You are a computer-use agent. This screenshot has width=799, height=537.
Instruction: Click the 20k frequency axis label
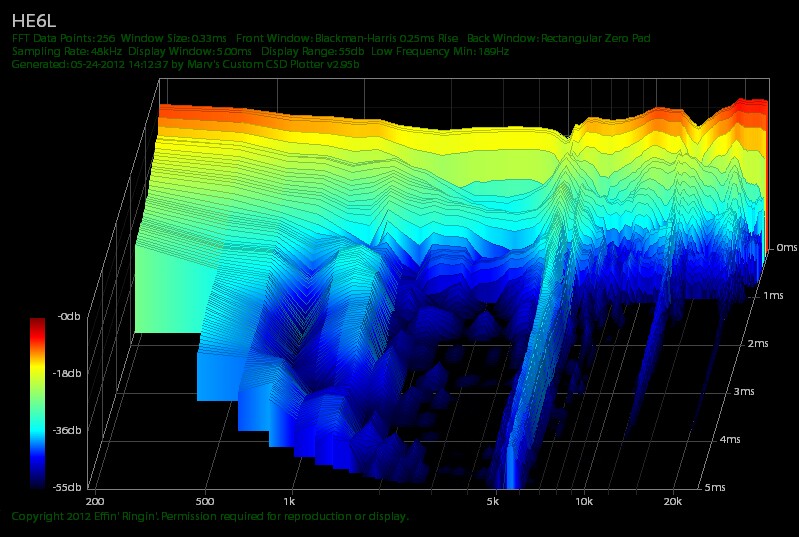673,502
